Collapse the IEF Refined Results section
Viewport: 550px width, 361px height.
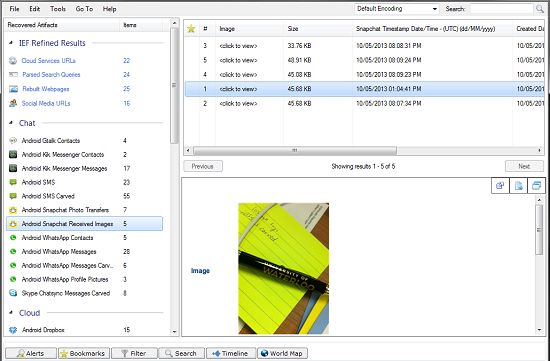tap(11, 43)
